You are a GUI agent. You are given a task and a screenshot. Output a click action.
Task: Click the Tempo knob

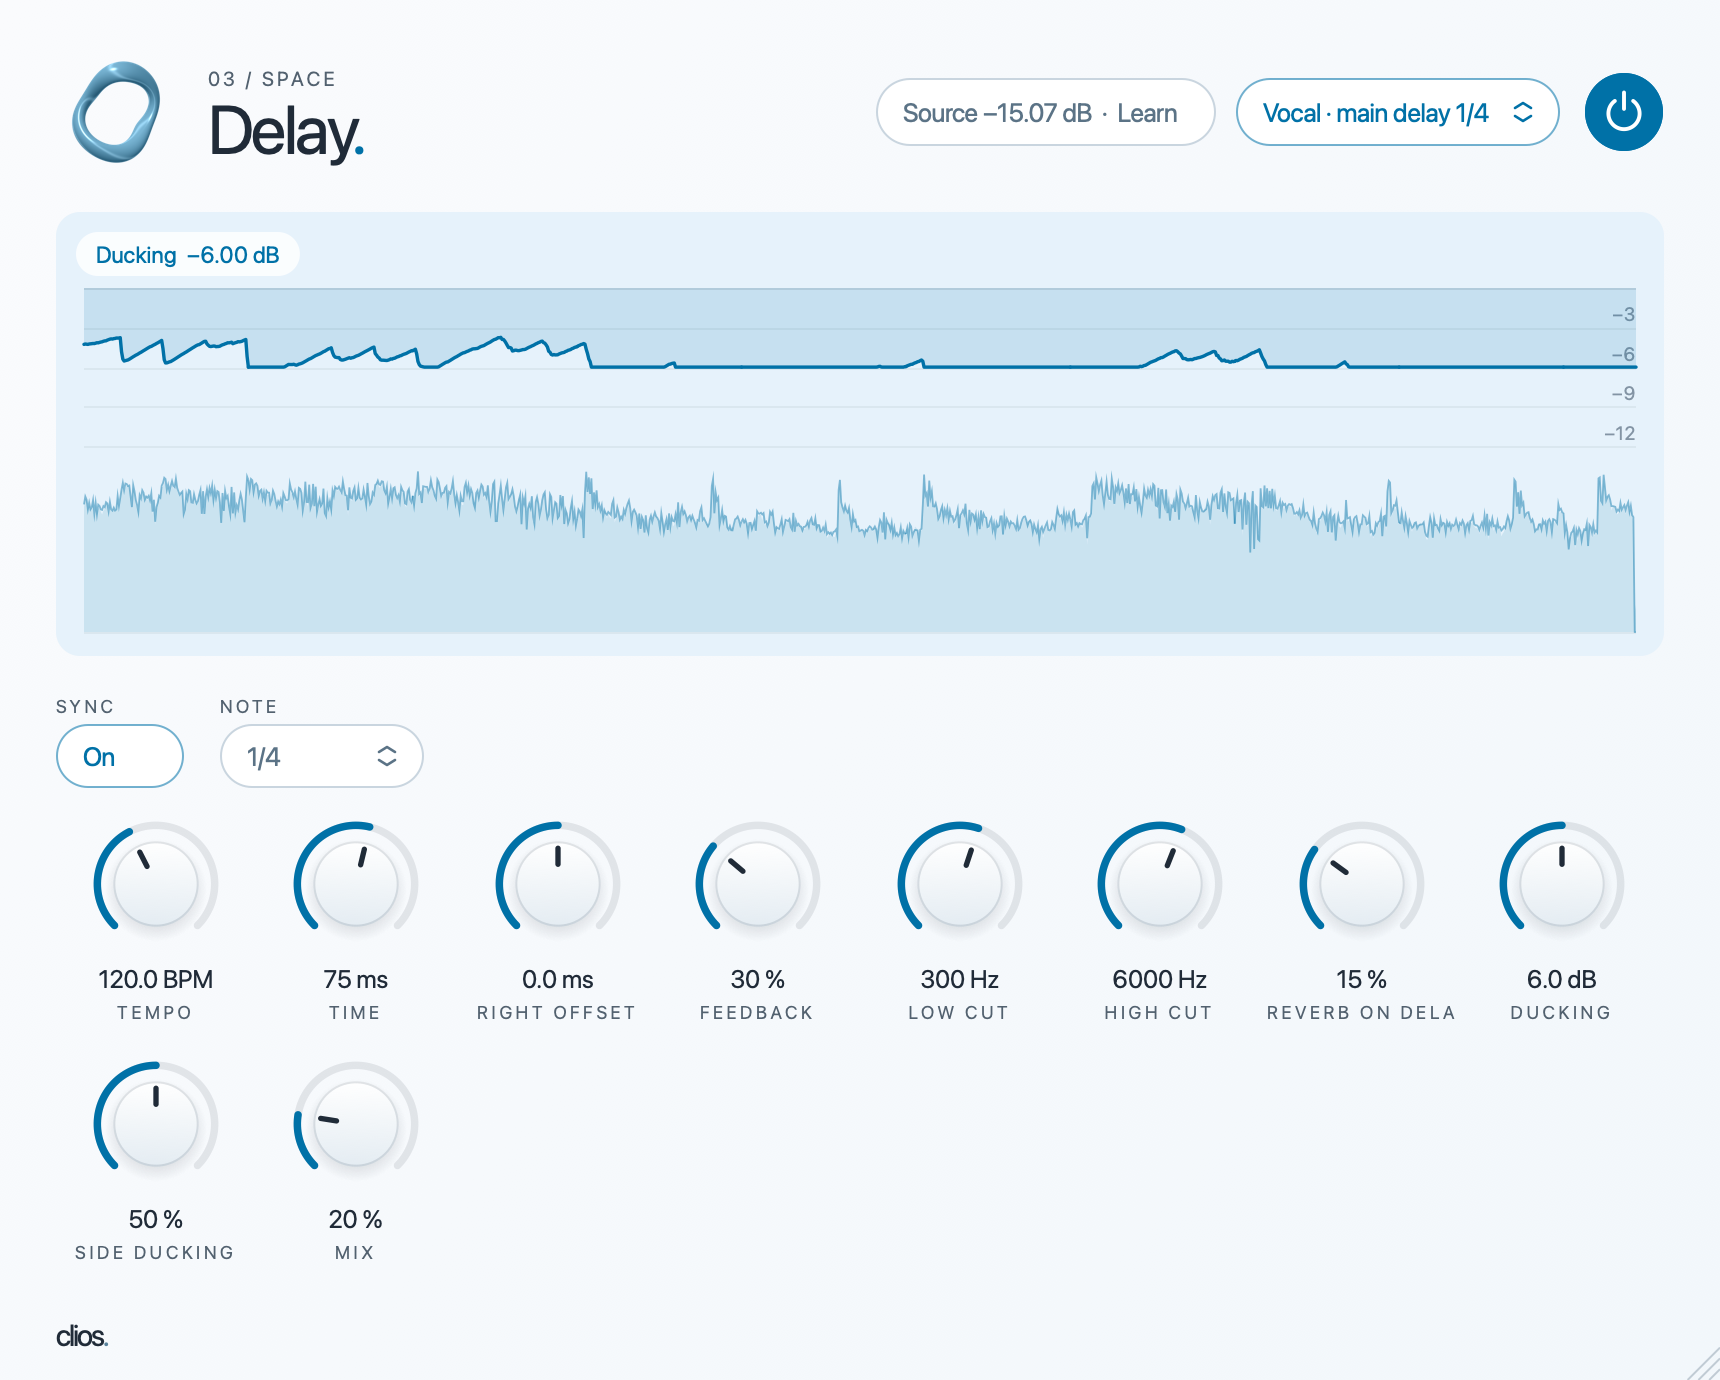point(156,884)
